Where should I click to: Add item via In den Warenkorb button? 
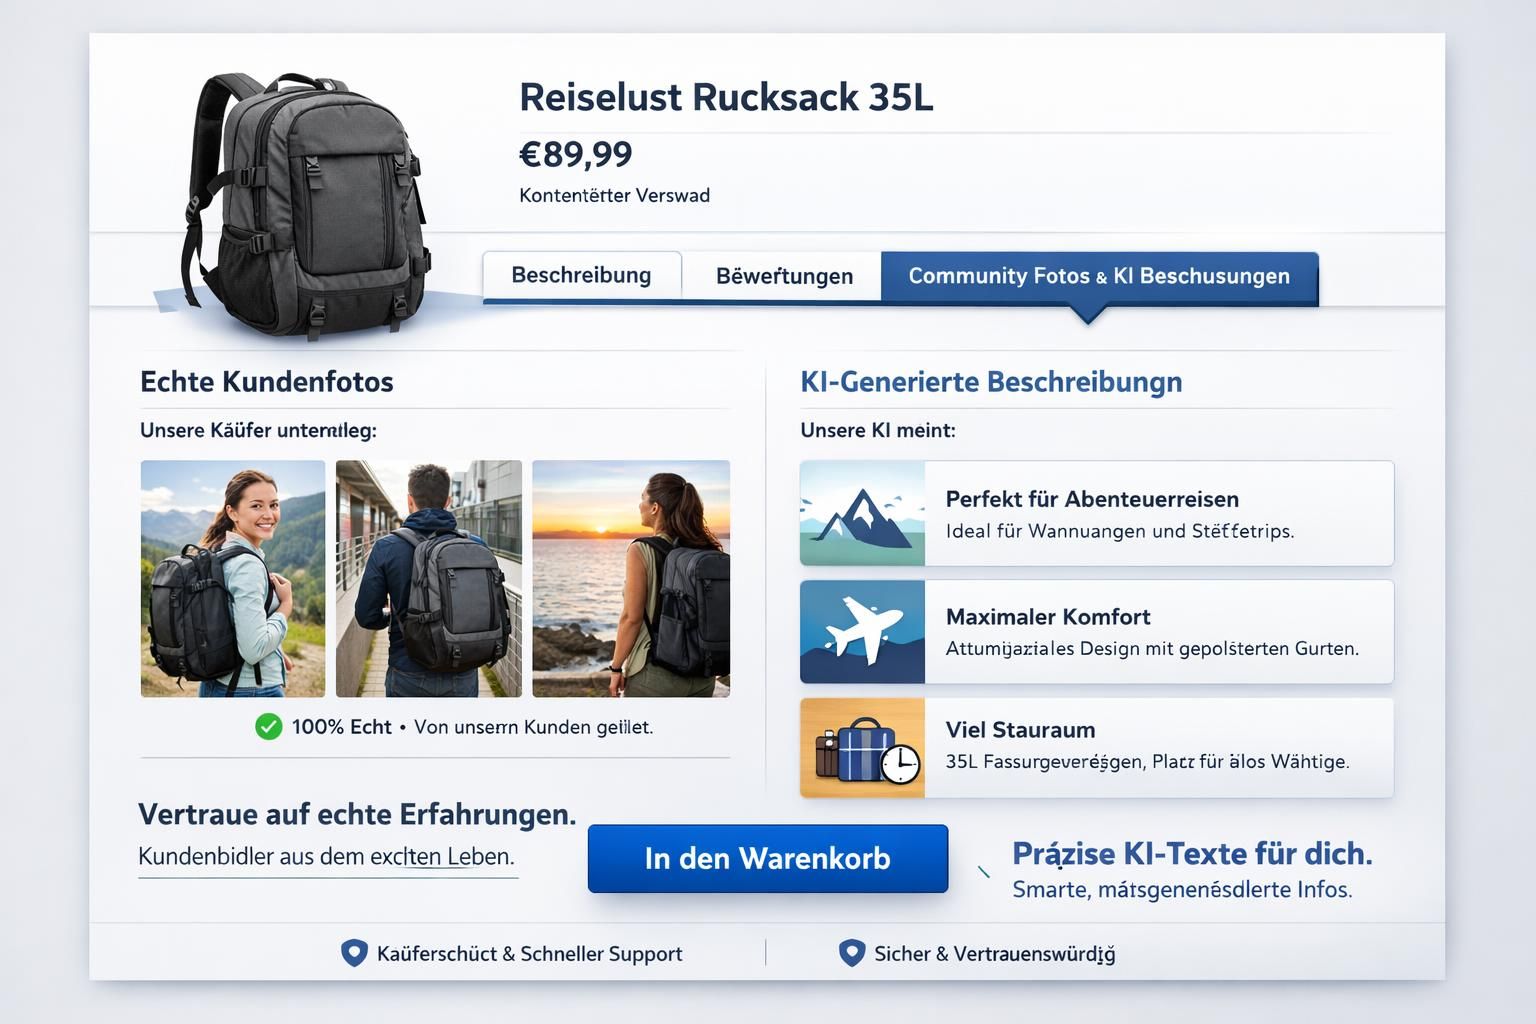tap(768, 858)
